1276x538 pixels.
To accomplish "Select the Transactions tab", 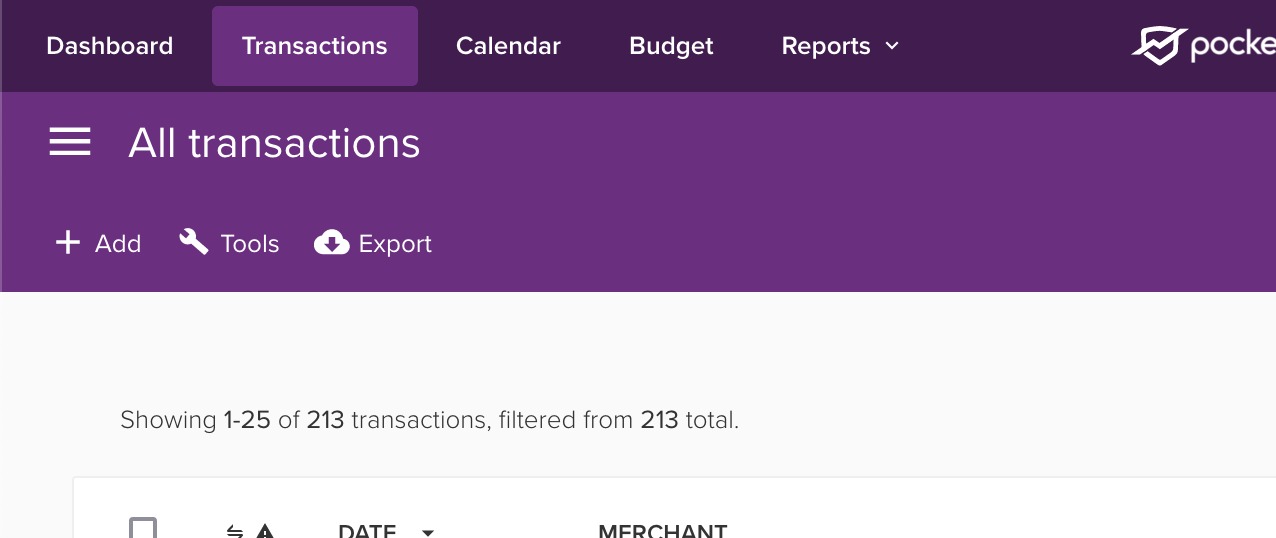I will [x=314, y=46].
